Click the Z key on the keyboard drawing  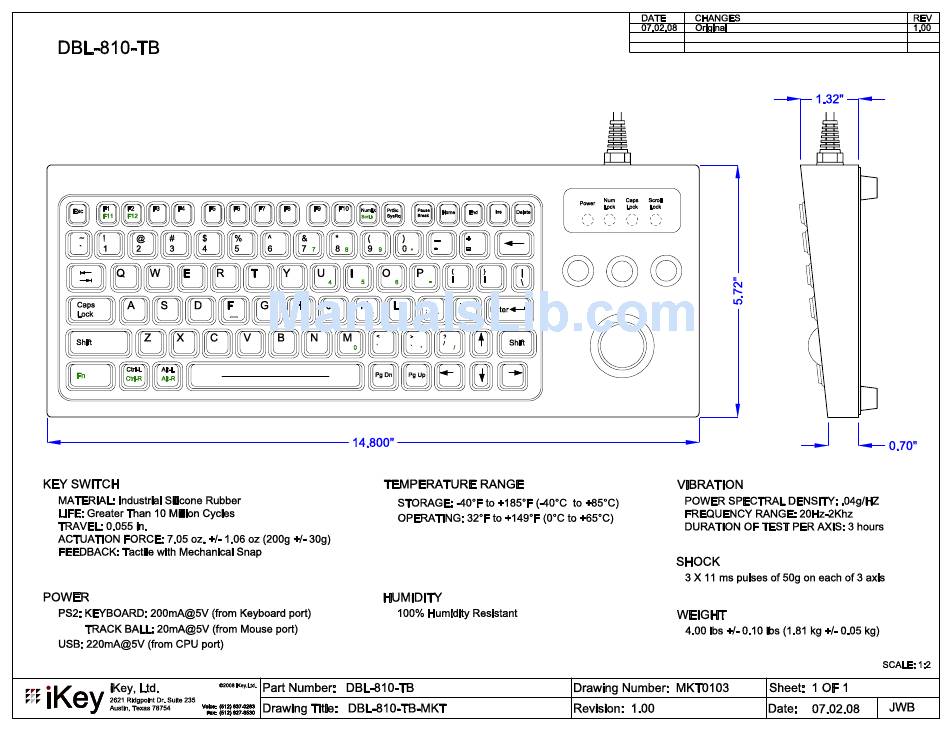[x=148, y=342]
